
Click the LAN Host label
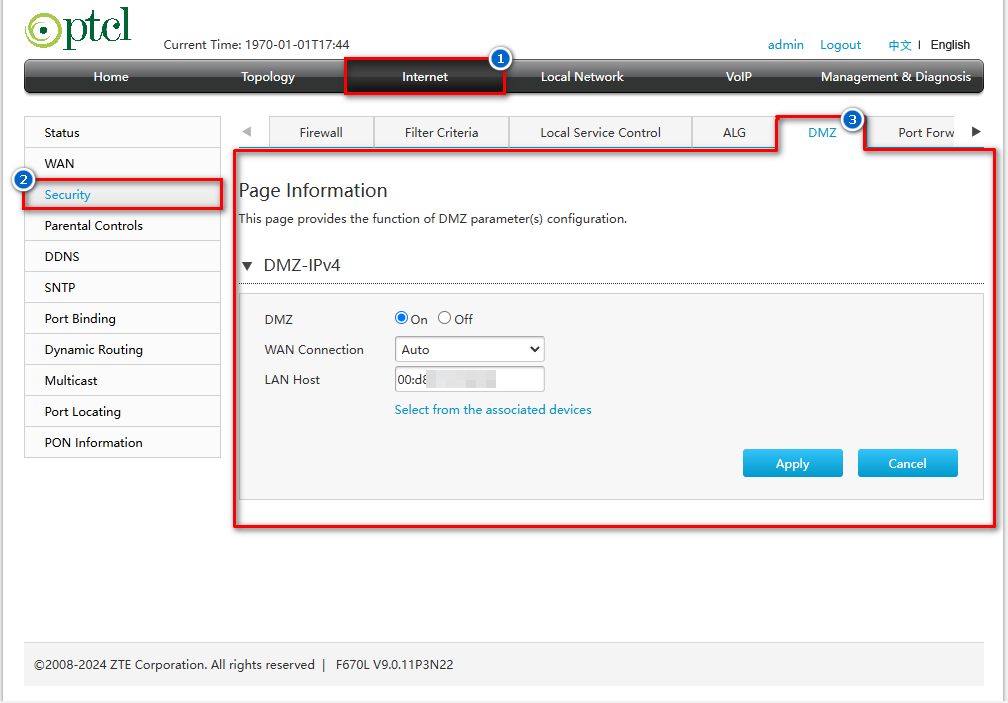tap(292, 380)
